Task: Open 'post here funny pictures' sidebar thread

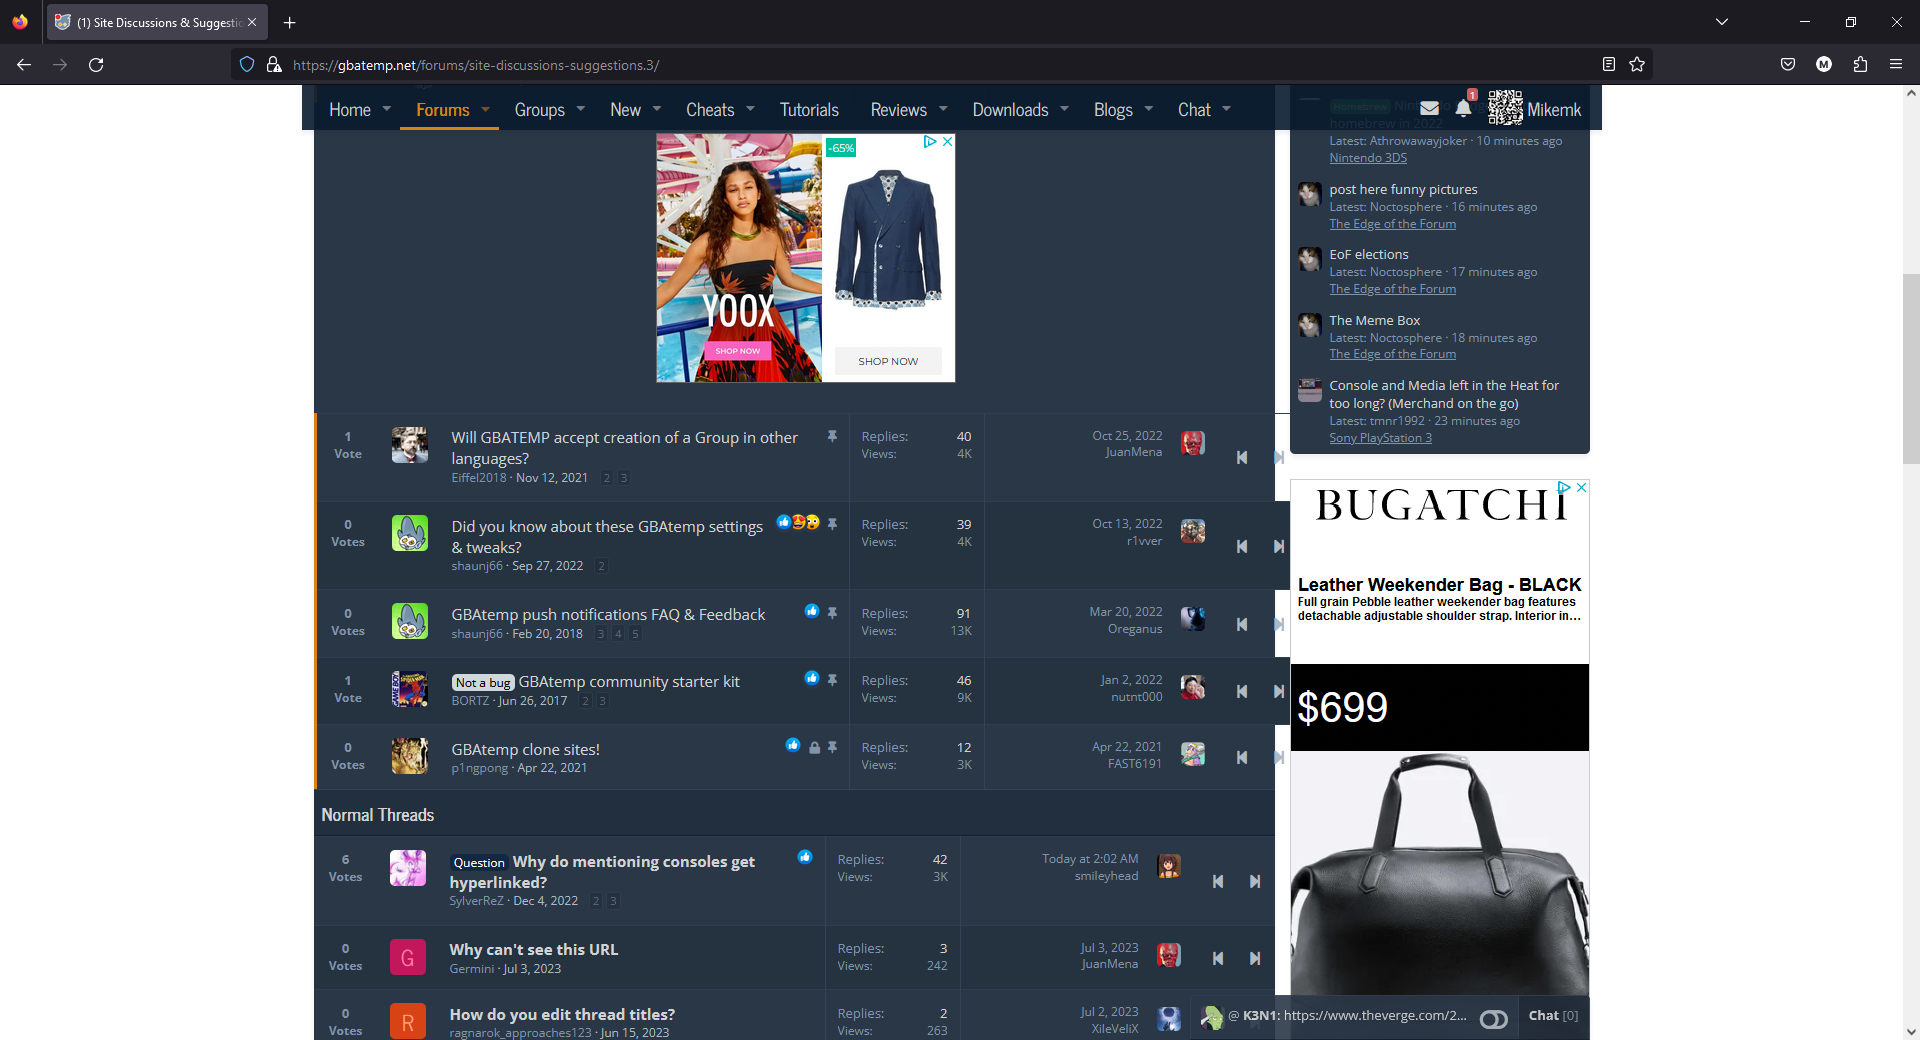Action: pos(1403,189)
